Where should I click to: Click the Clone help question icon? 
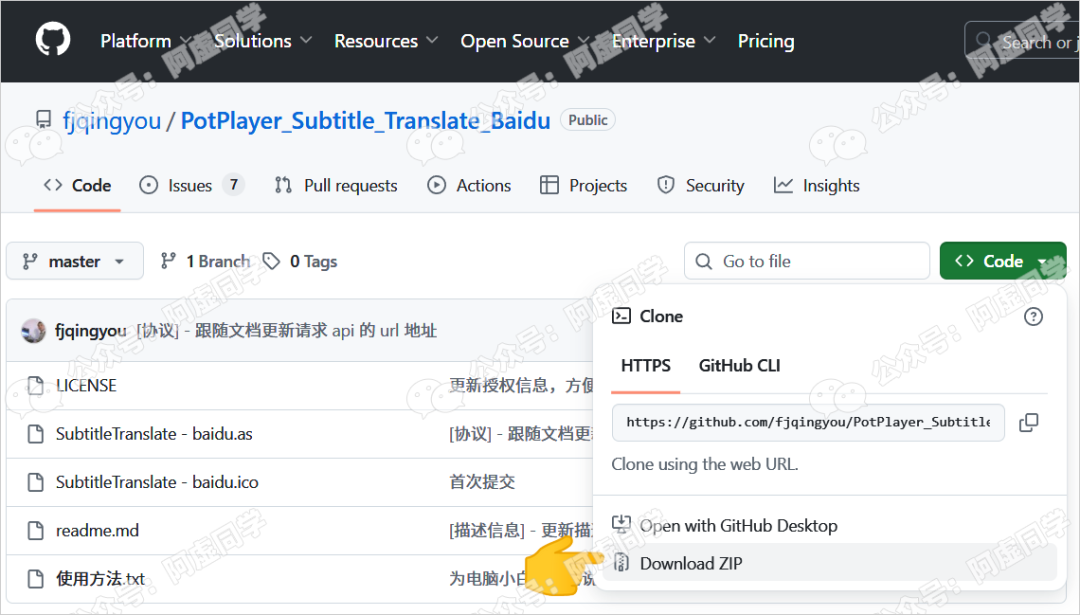pyautogui.click(x=1033, y=316)
